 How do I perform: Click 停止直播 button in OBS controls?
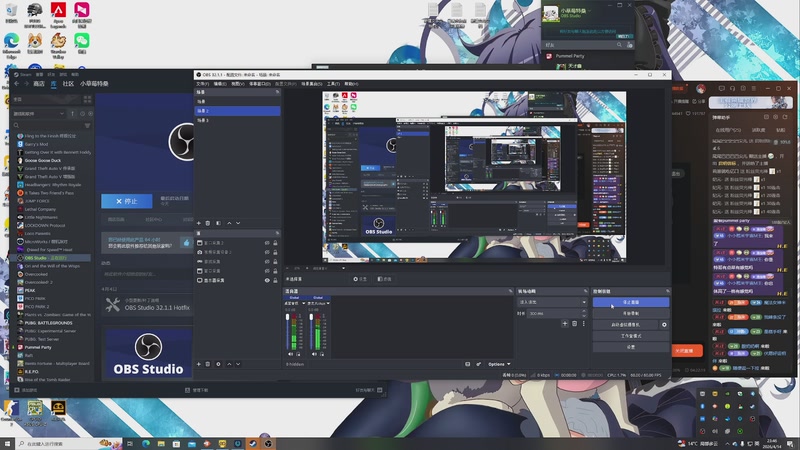tap(631, 302)
